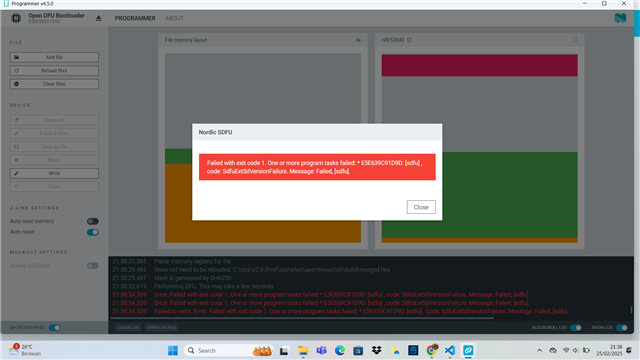Click the Write button with pencil icon
This screenshot has width=640, height=360.
point(54,173)
